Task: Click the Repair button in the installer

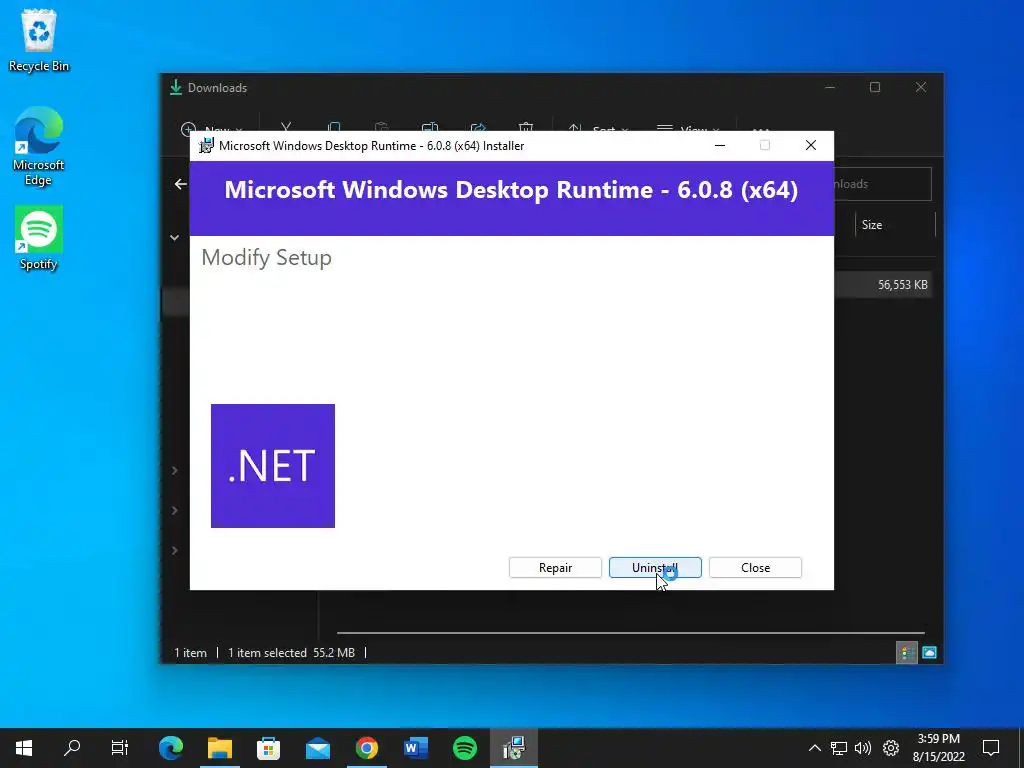Action: point(555,568)
